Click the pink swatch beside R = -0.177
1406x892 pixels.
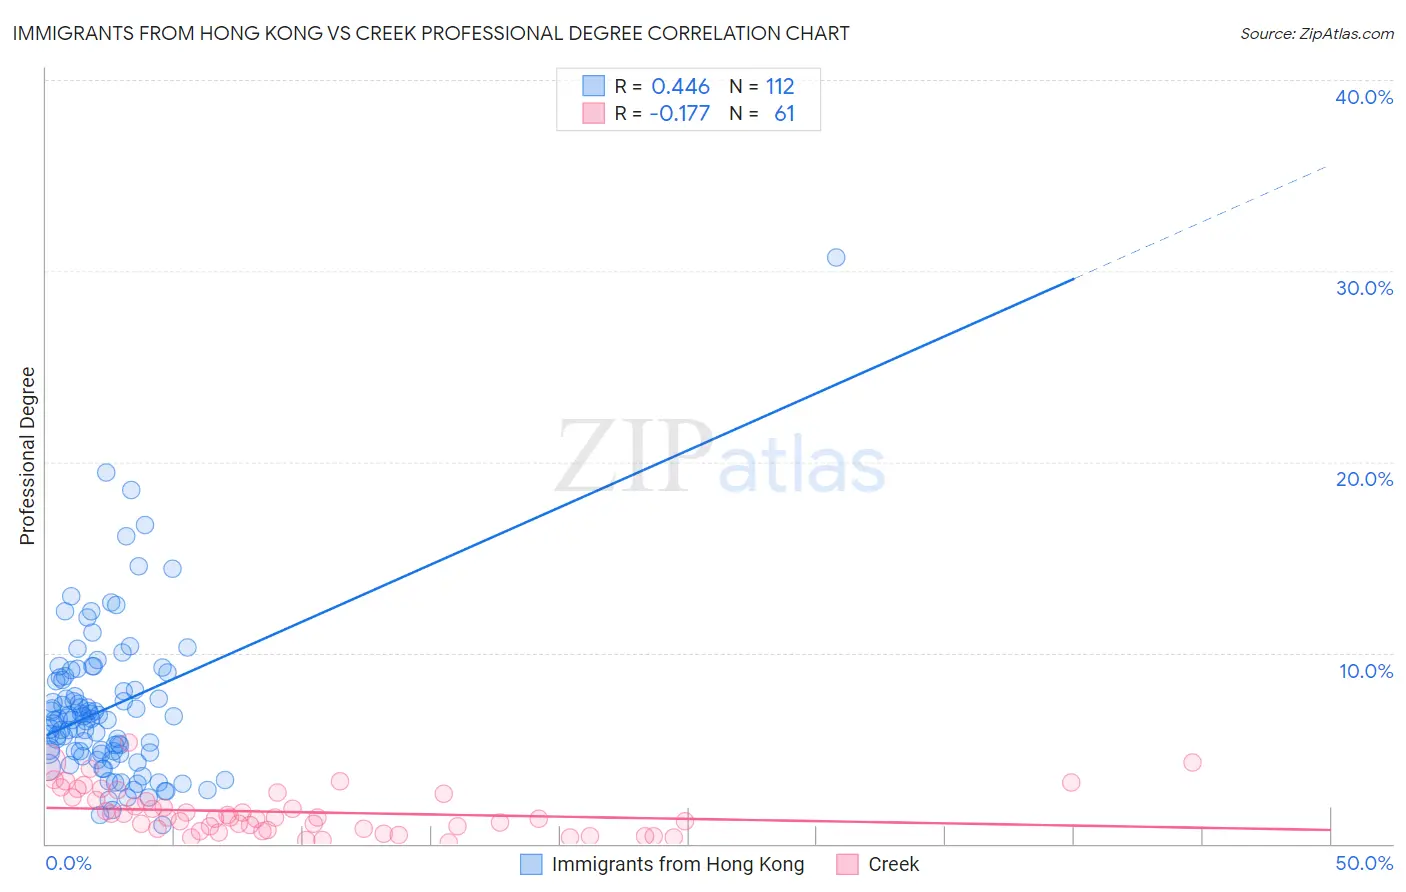coord(593,113)
